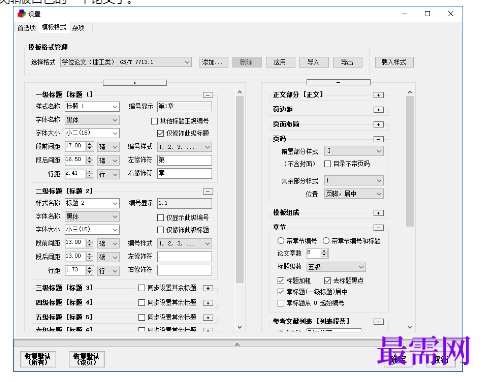Click the 导入 button

(x=314, y=62)
